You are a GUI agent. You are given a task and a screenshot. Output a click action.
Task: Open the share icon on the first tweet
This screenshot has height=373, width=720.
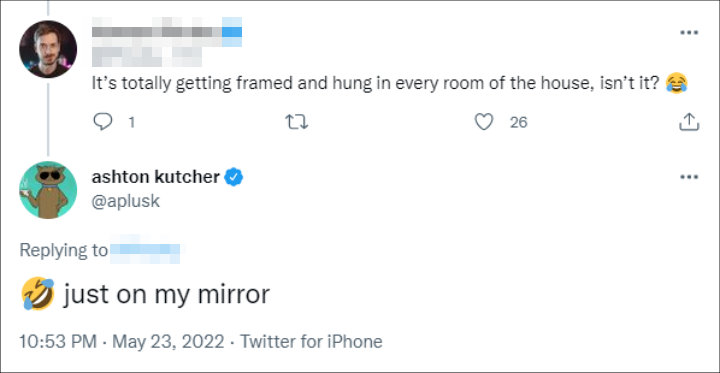tap(689, 122)
